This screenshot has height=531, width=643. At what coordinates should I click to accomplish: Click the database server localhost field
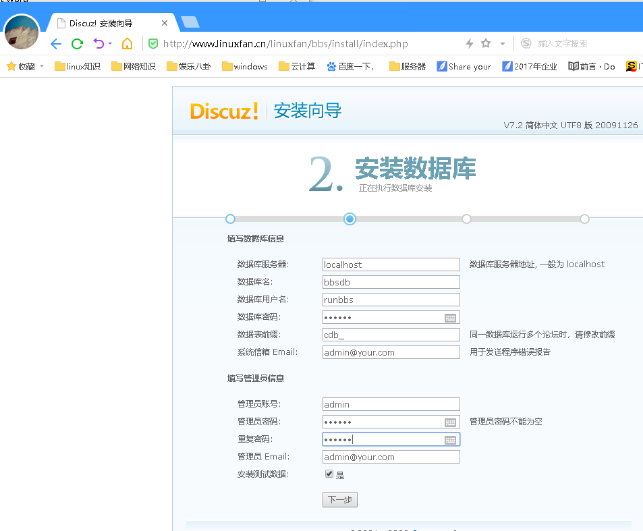coord(391,264)
